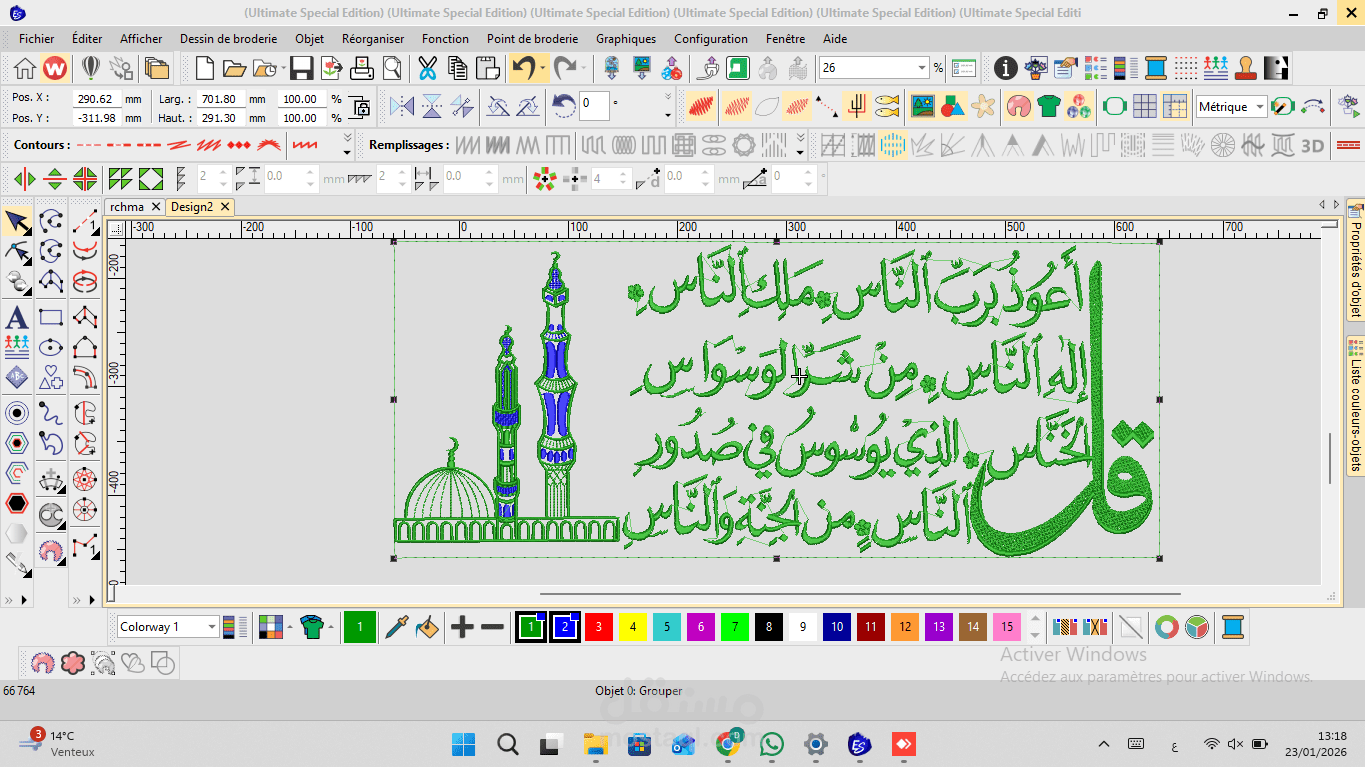Click the Home screen house icon
Image resolution: width=1365 pixels, height=767 pixels.
click(25, 68)
